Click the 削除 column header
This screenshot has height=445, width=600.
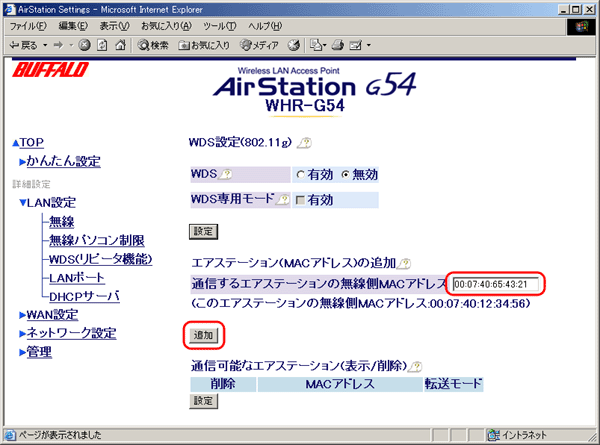tap(223, 384)
